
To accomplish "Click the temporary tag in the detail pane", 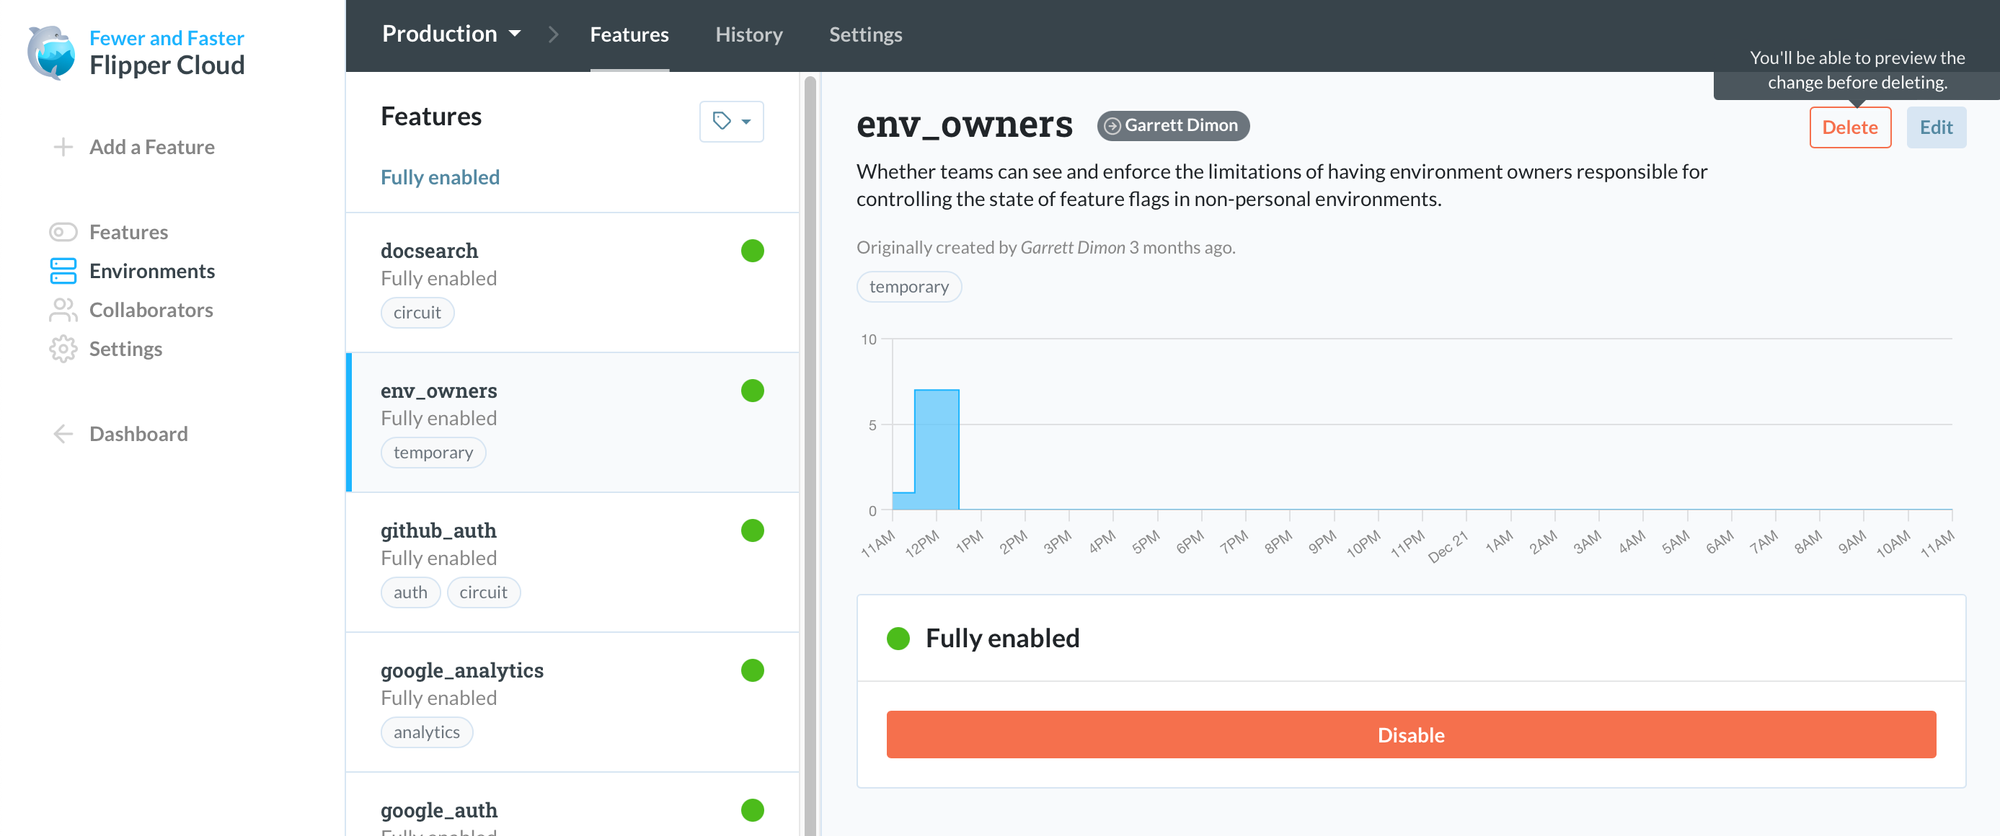I will tap(909, 287).
